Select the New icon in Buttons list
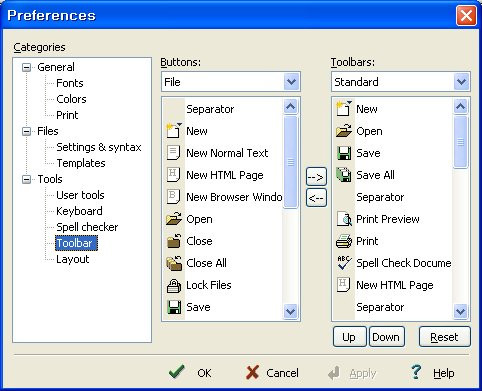 [174, 131]
